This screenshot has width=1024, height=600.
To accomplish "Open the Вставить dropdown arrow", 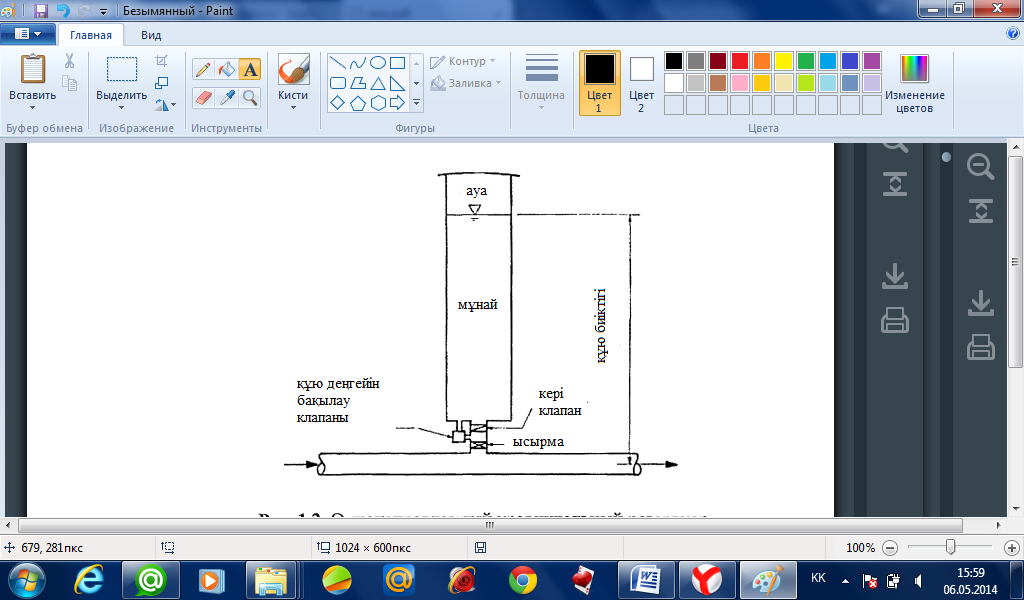I will pyautogui.click(x=32, y=108).
